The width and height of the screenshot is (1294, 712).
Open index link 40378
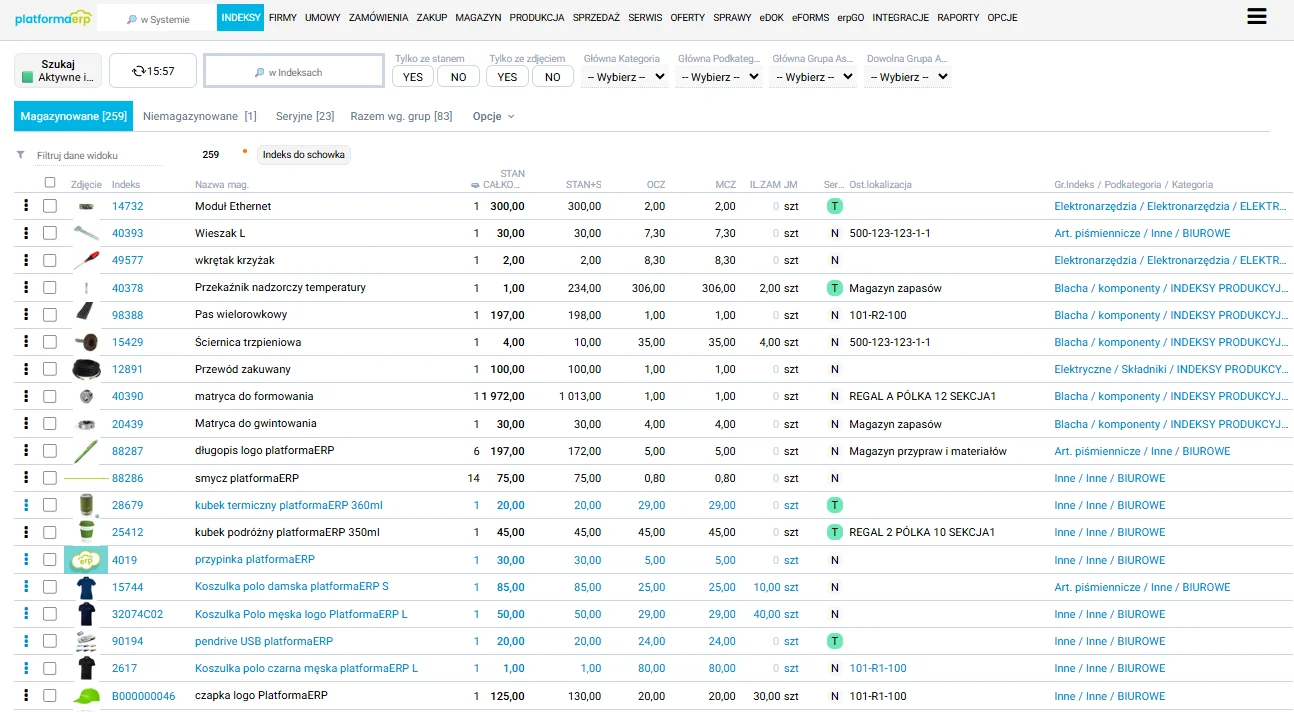[x=127, y=288]
